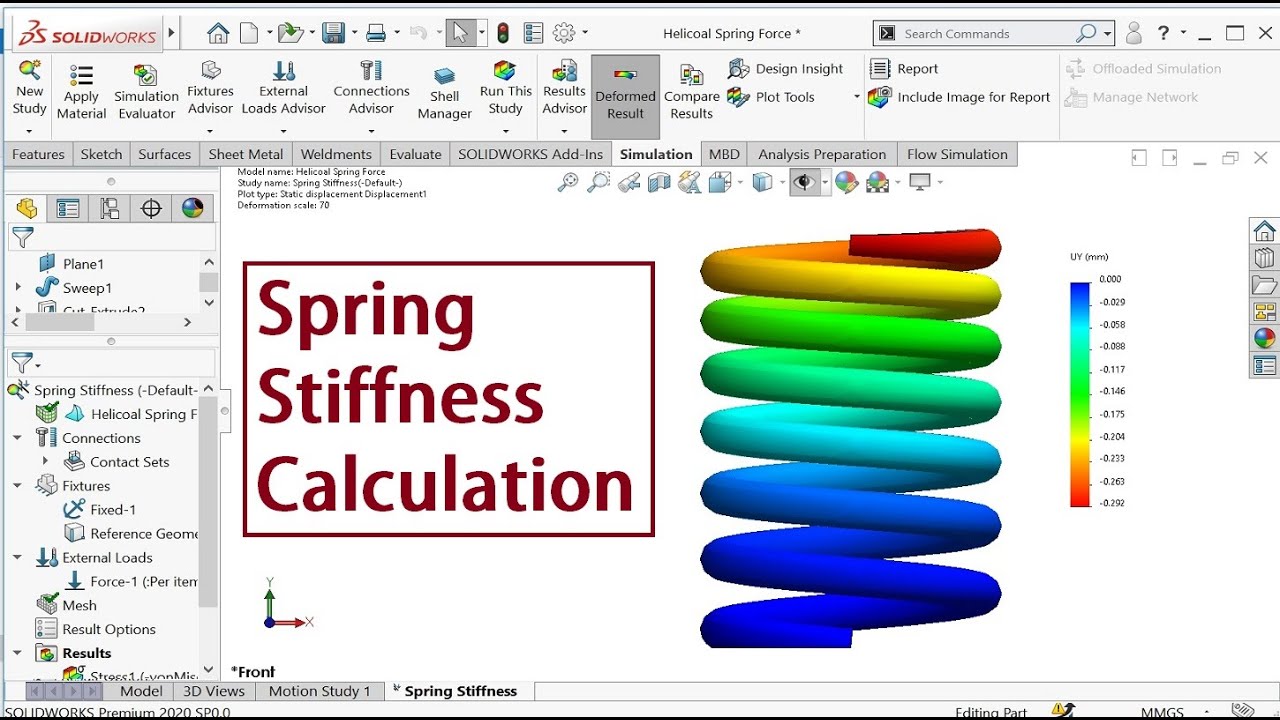Image resolution: width=1280 pixels, height=720 pixels.
Task: Switch to 3D Views tab
Action: point(213,691)
